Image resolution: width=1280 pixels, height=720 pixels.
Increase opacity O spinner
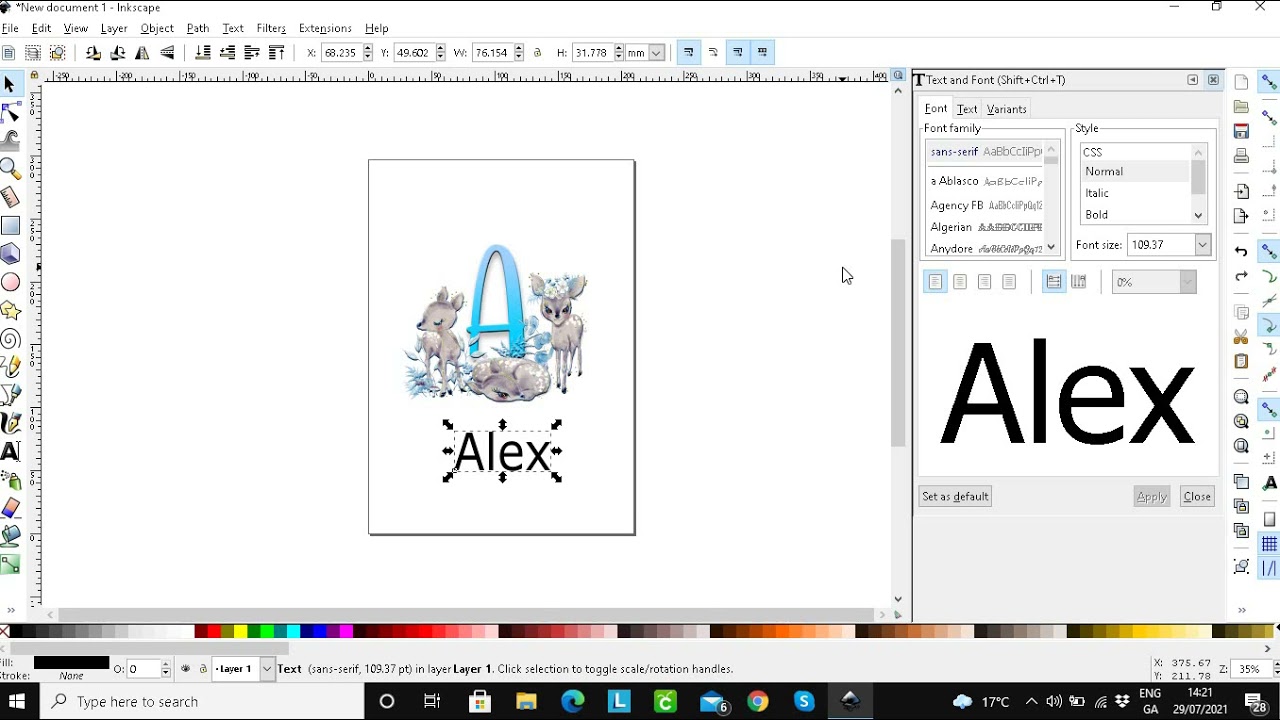(166, 665)
